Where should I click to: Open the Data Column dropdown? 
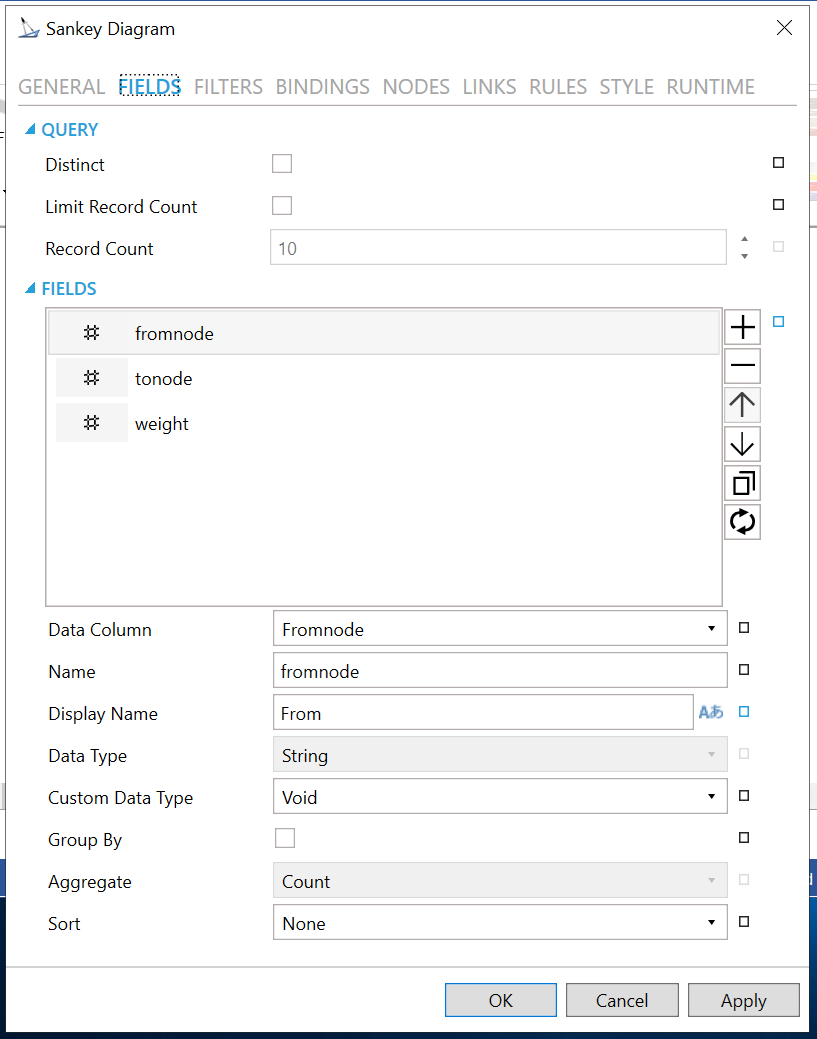click(499, 629)
